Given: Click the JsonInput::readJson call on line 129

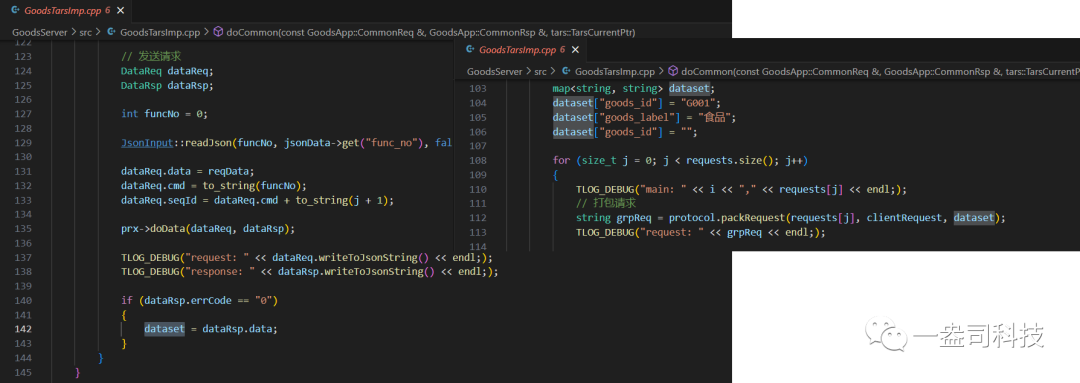Looking at the screenshot, I should click(287, 143).
